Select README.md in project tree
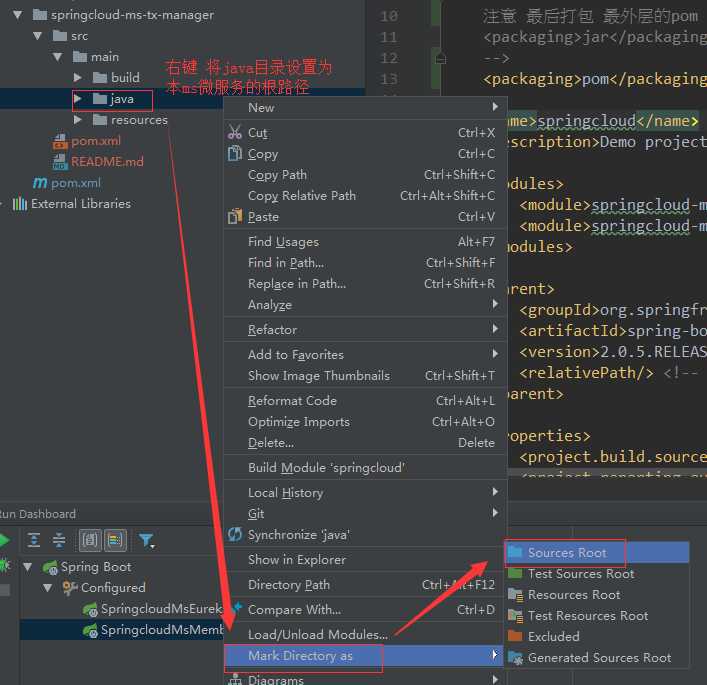 click(x=107, y=161)
